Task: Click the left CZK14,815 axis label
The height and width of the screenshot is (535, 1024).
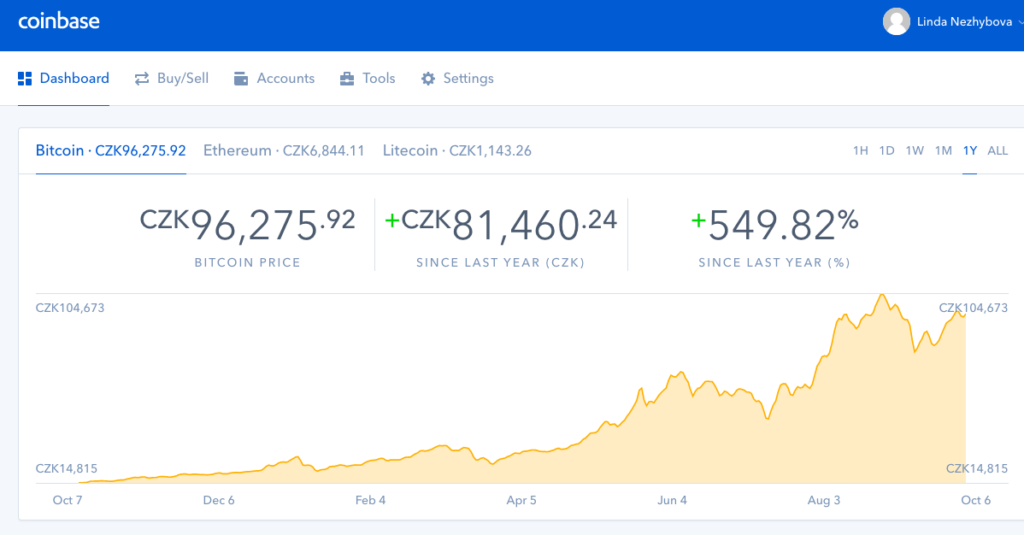Action: (x=66, y=468)
